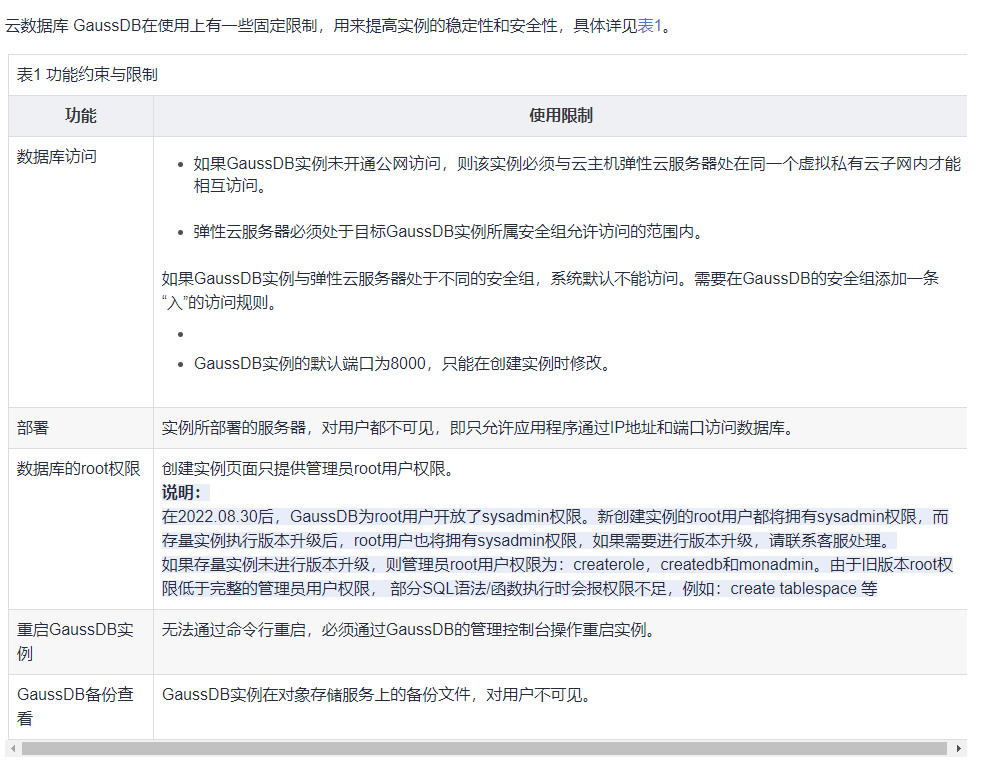Click the highlighted text starting 在2022.08.30后
Image resolution: width=982 pixels, height=773 pixels.
[x=556, y=529]
